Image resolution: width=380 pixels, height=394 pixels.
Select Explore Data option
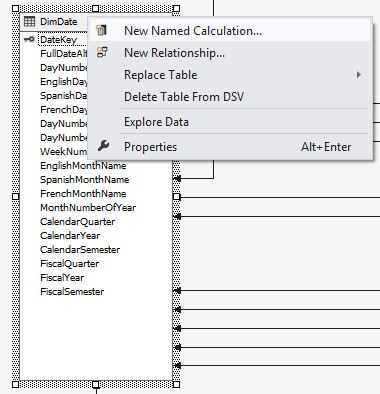(x=230, y=122)
